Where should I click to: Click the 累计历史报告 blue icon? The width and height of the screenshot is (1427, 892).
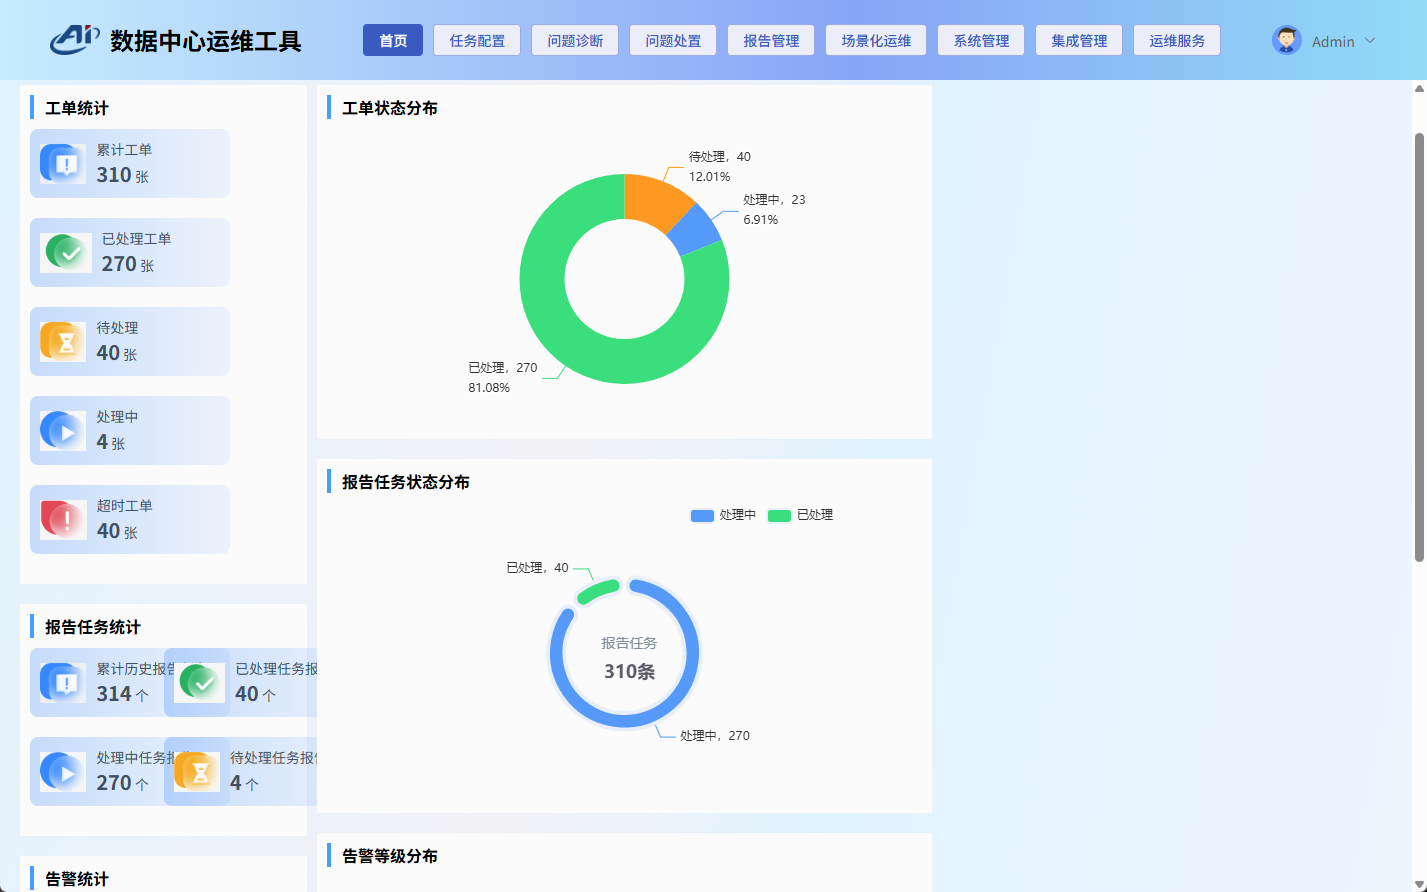click(63, 682)
